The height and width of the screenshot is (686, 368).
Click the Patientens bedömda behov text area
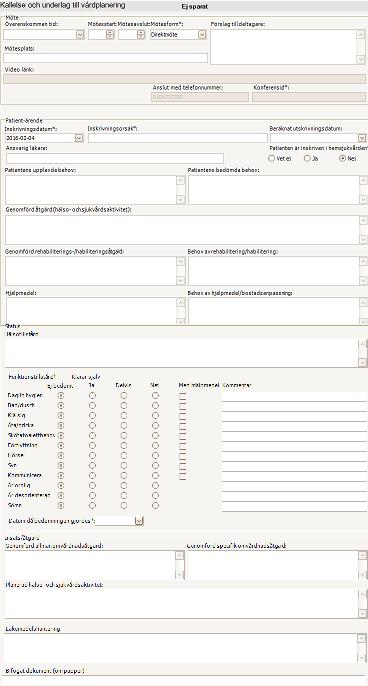[x=273, y=190]
